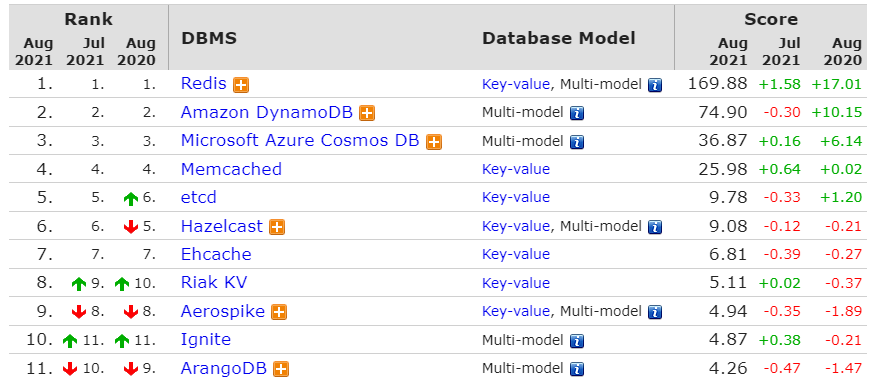Click the plus icon next to Amazon DynamoDB
The image size is (871, 381).
(x=367, y=113)
